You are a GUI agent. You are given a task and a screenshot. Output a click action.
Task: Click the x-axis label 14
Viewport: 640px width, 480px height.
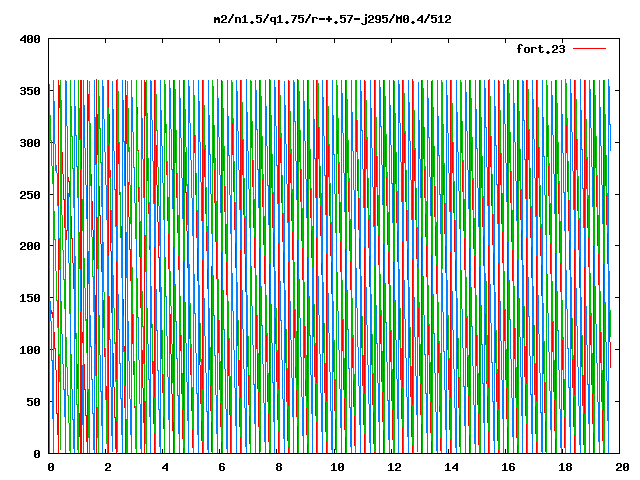click(x=451, y=467)
